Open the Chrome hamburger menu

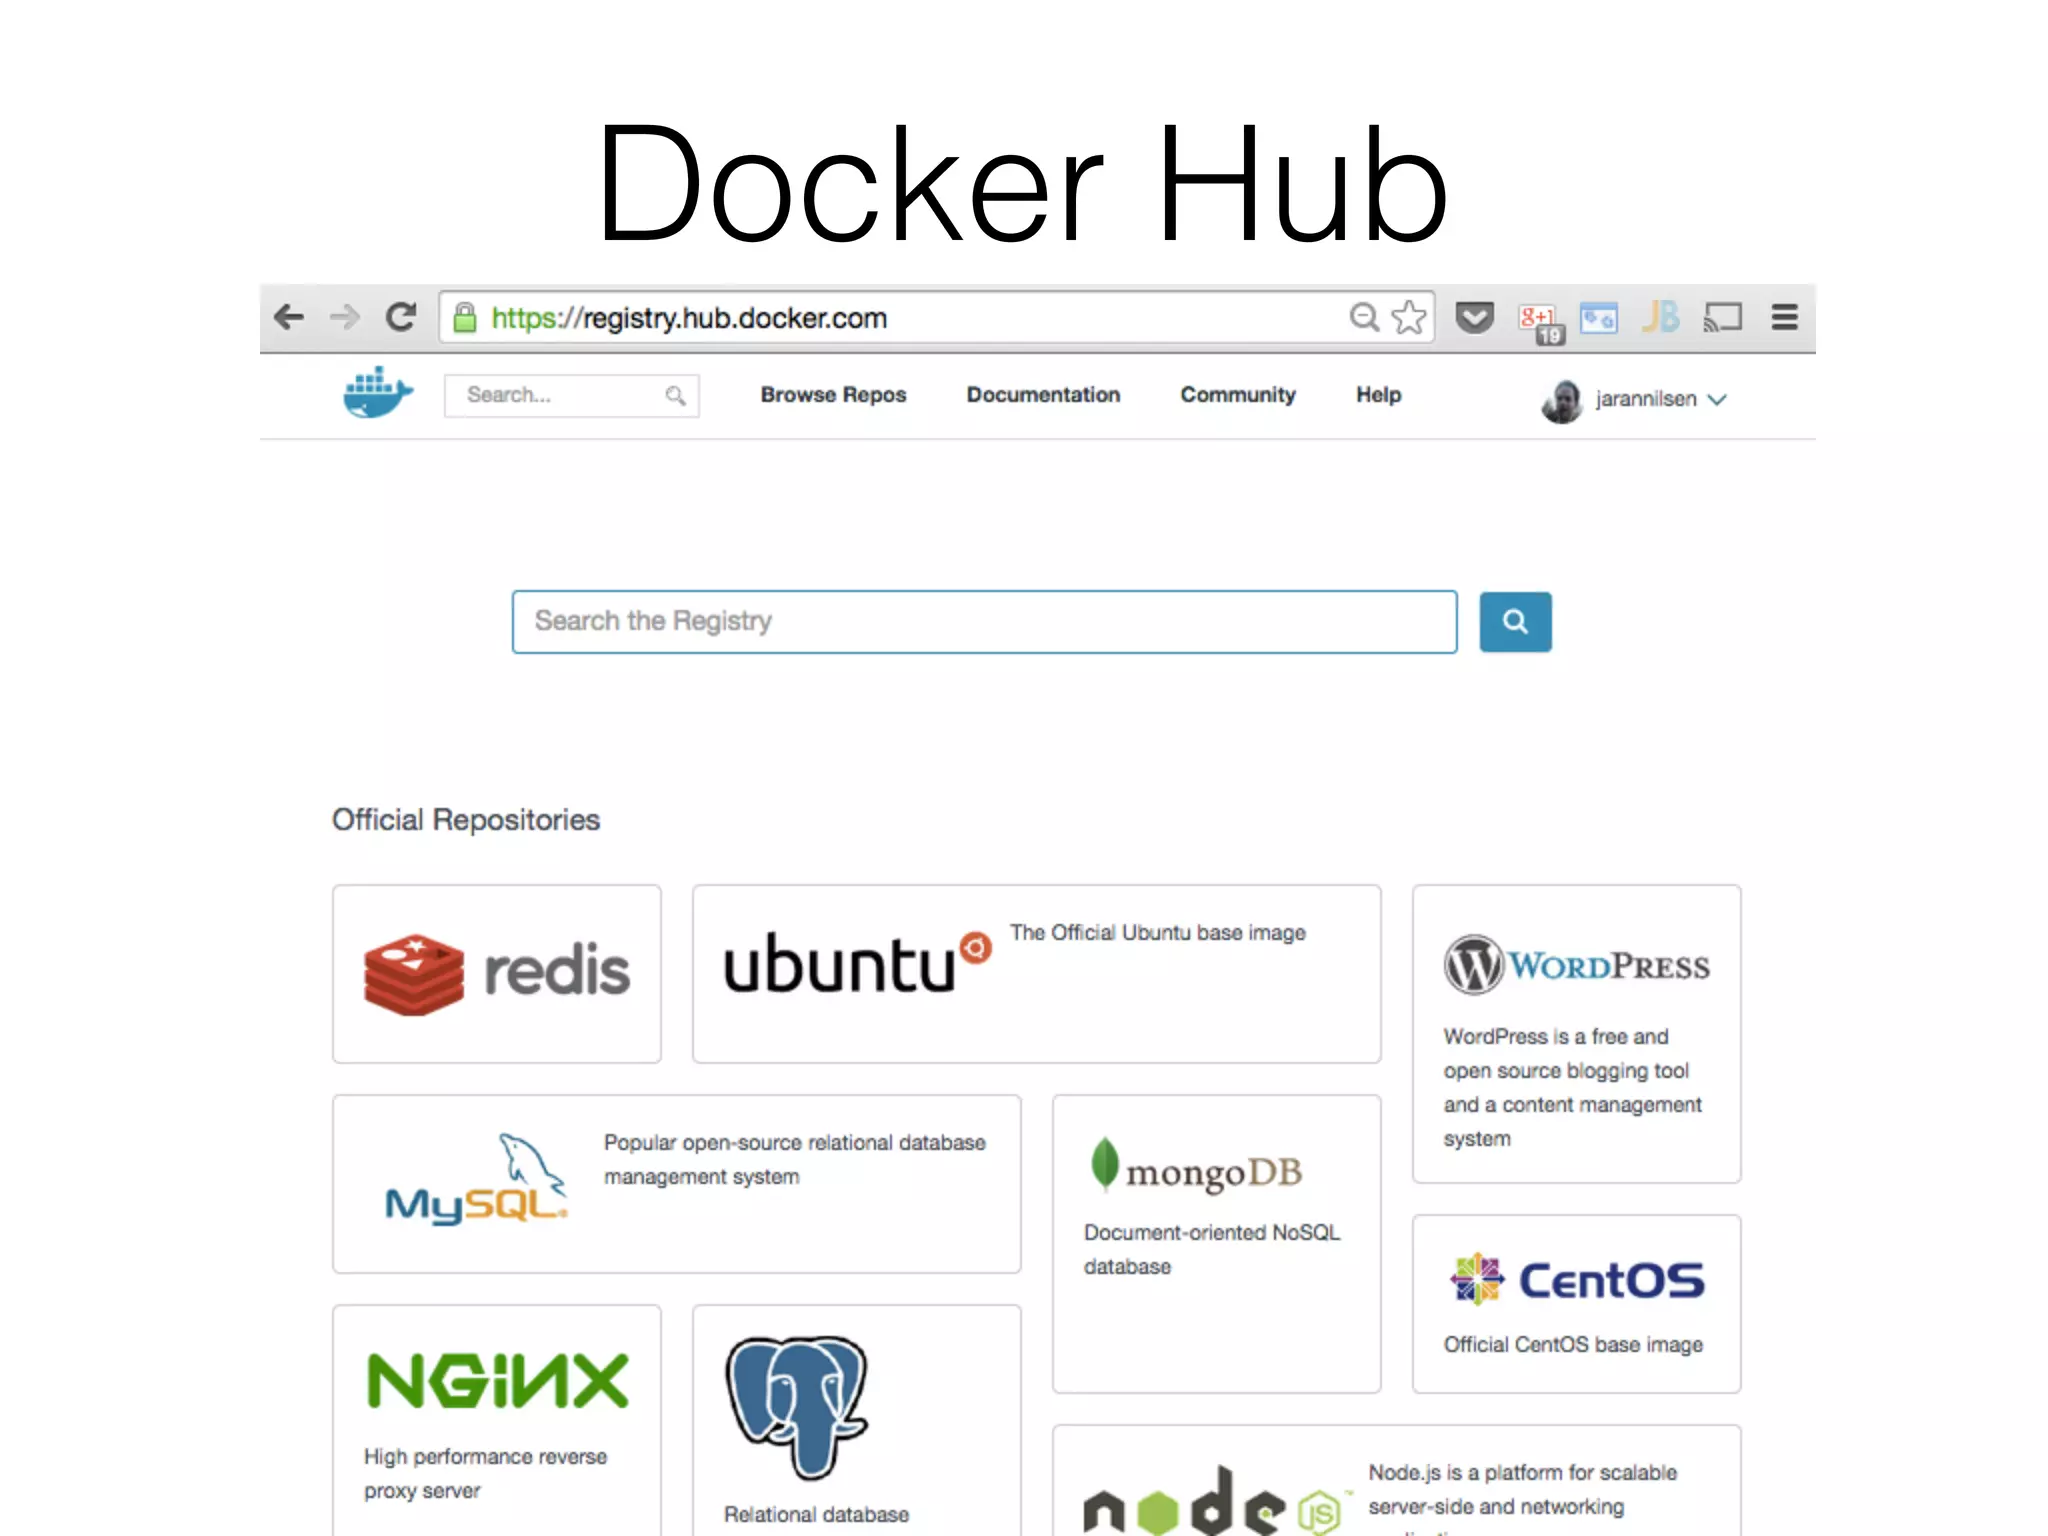tap(1785, 318)
